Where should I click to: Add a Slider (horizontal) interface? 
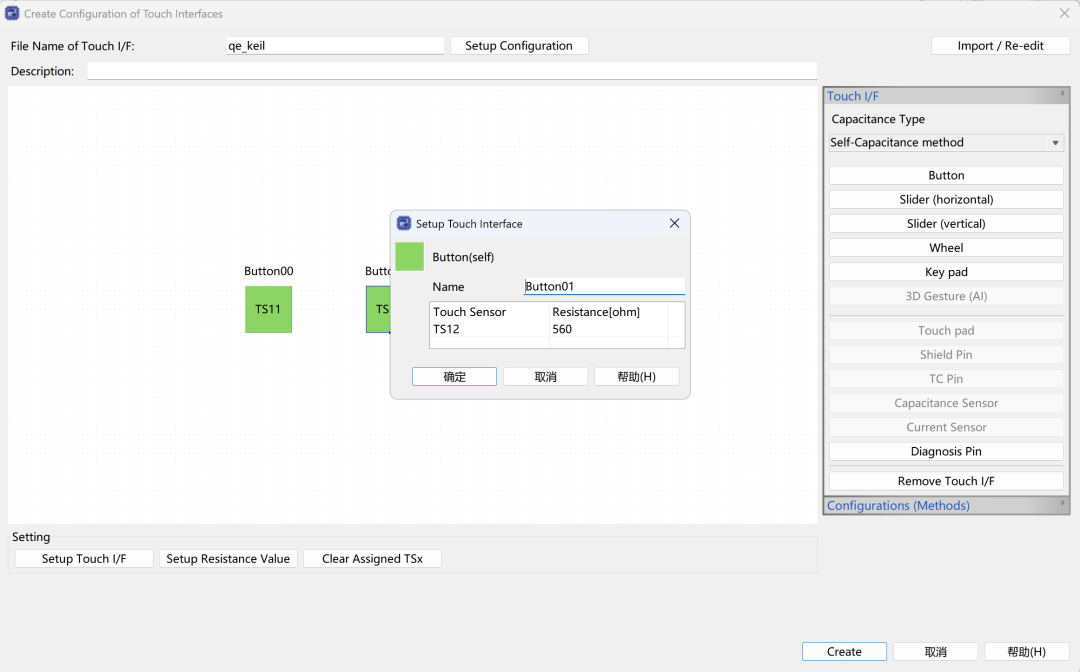945,200
